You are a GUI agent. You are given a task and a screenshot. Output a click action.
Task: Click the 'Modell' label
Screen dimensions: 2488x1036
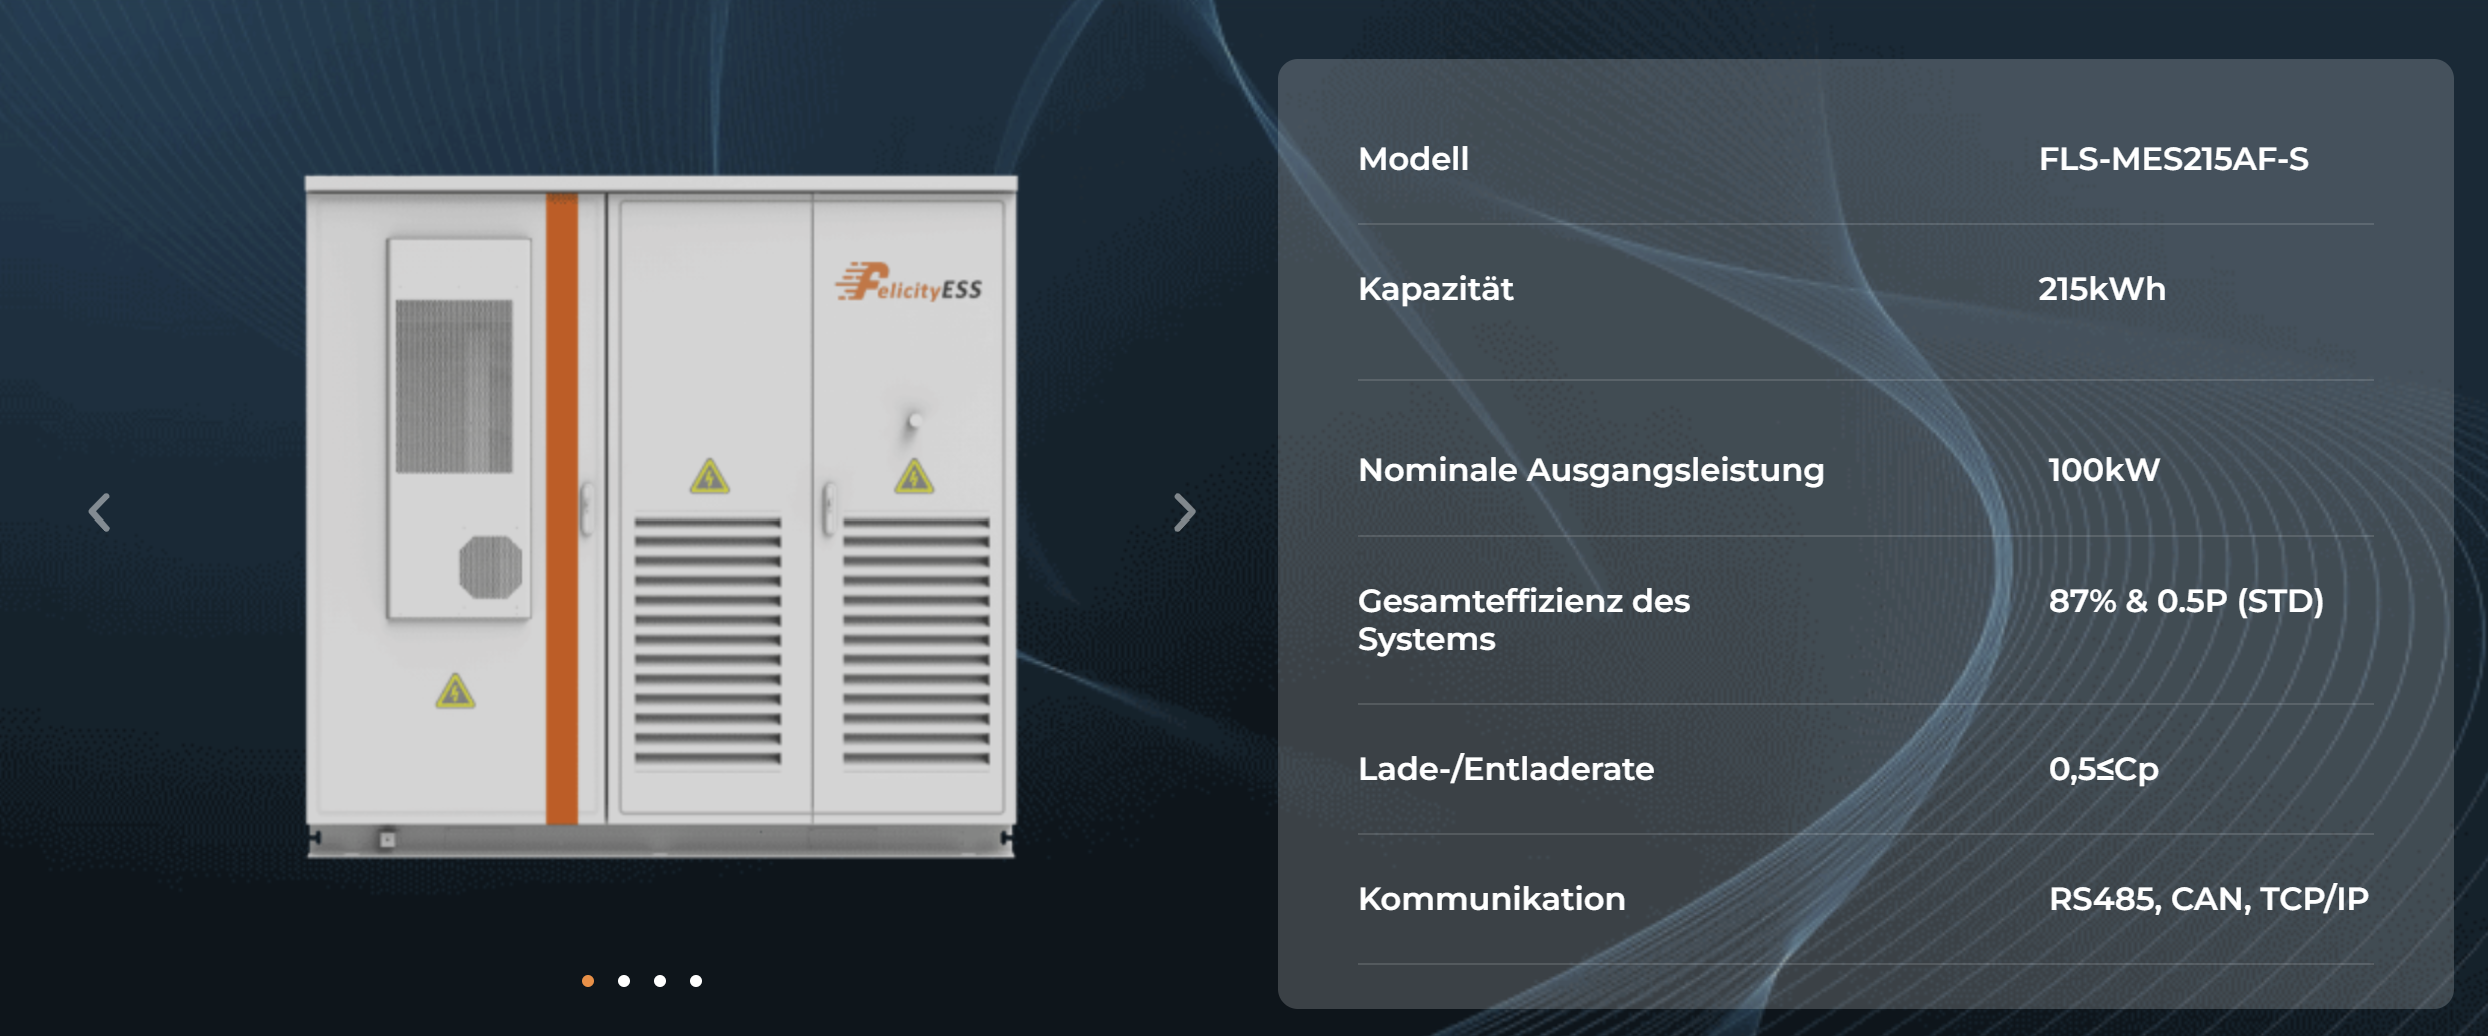click(x=1413, y=159)
